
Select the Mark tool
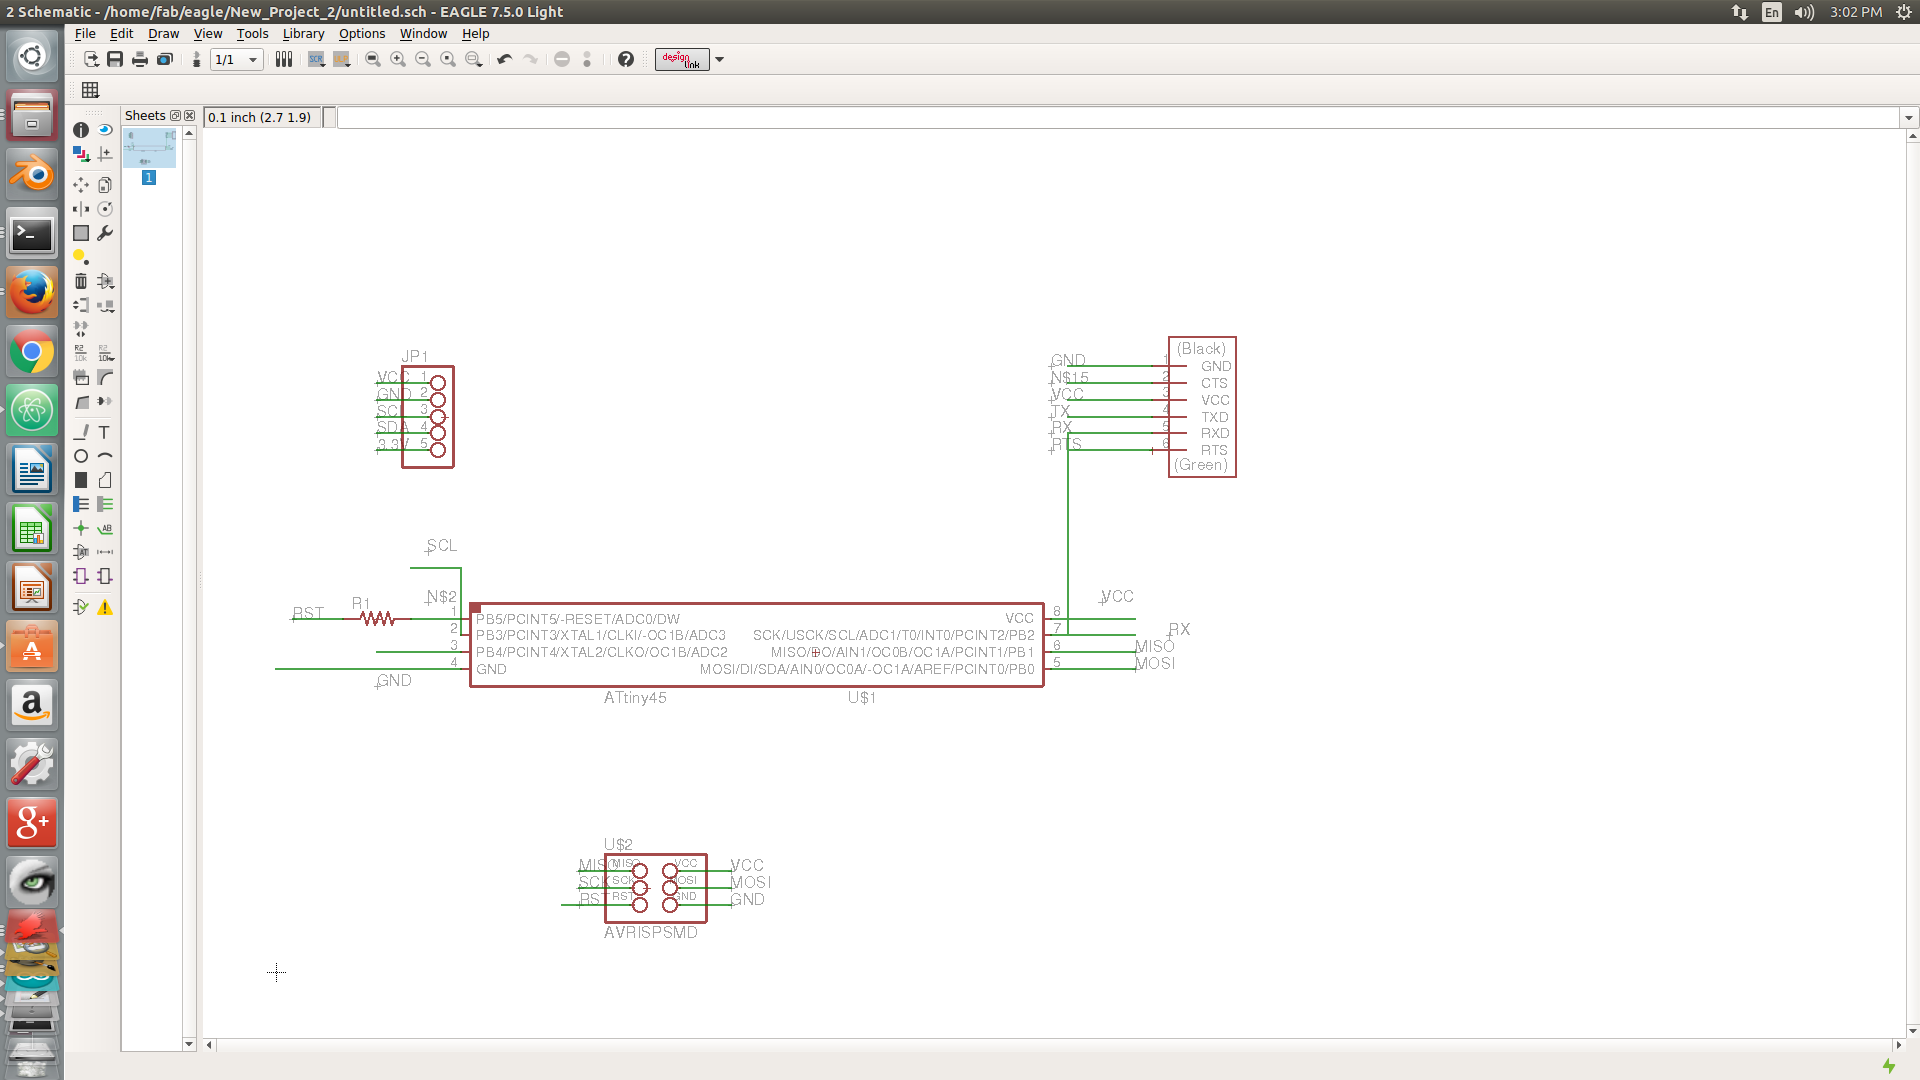[105, 154]
